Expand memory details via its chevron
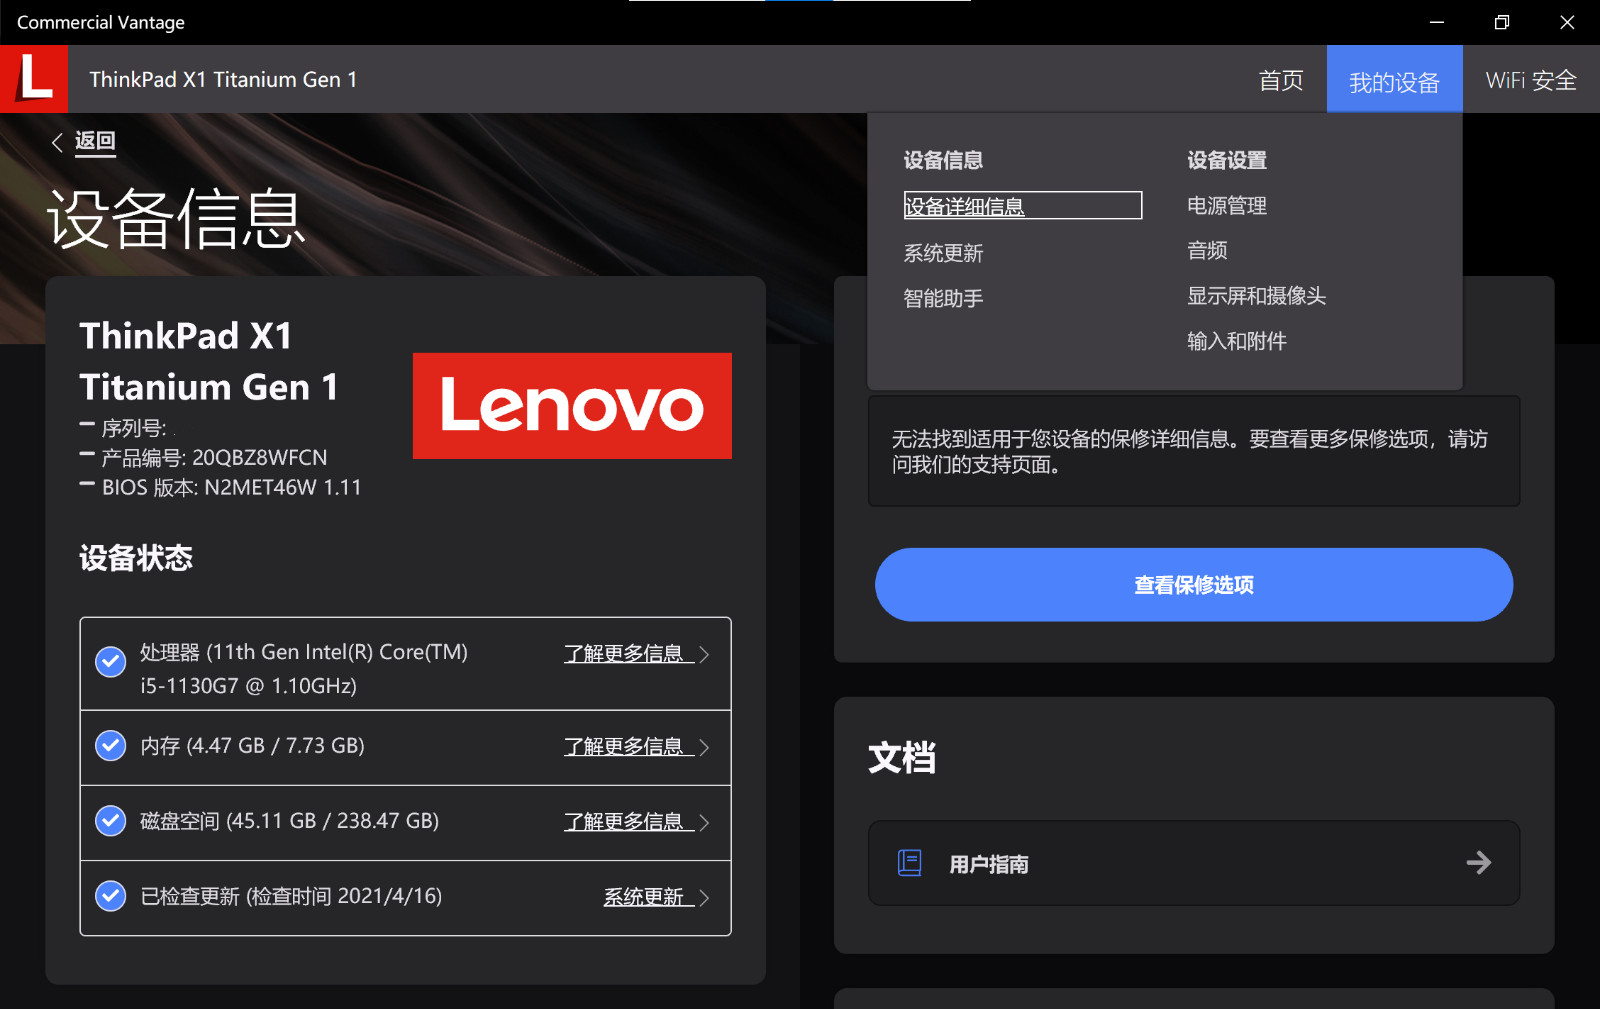Image resolution: width=1600 pixels, height=1009 pixels. coord(704,747)
